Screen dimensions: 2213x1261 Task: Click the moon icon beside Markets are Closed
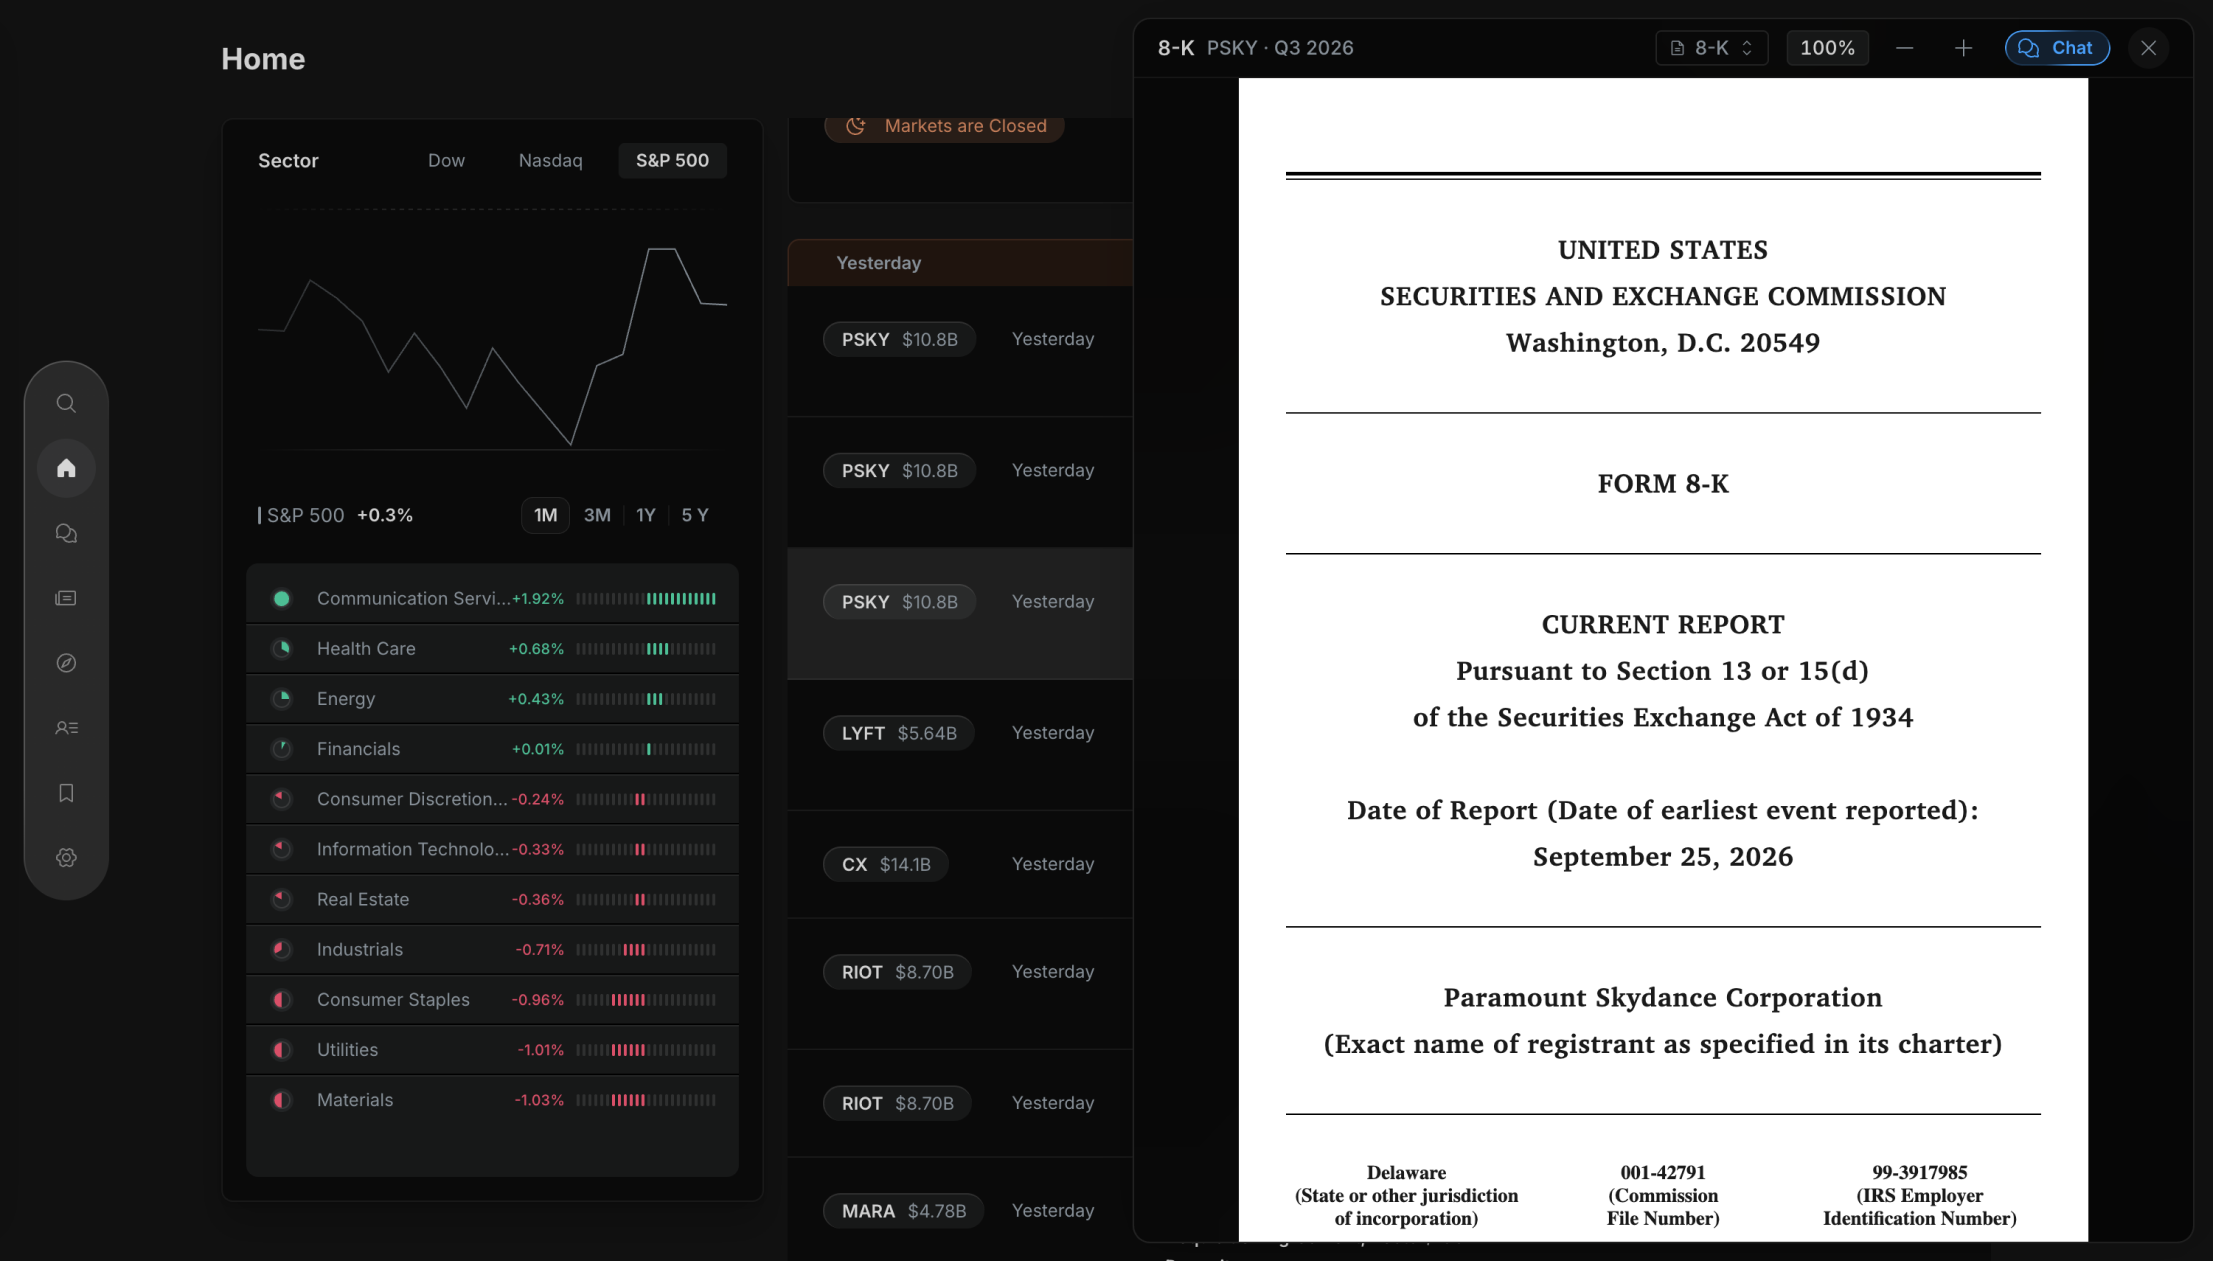click(x=855, y=126)
